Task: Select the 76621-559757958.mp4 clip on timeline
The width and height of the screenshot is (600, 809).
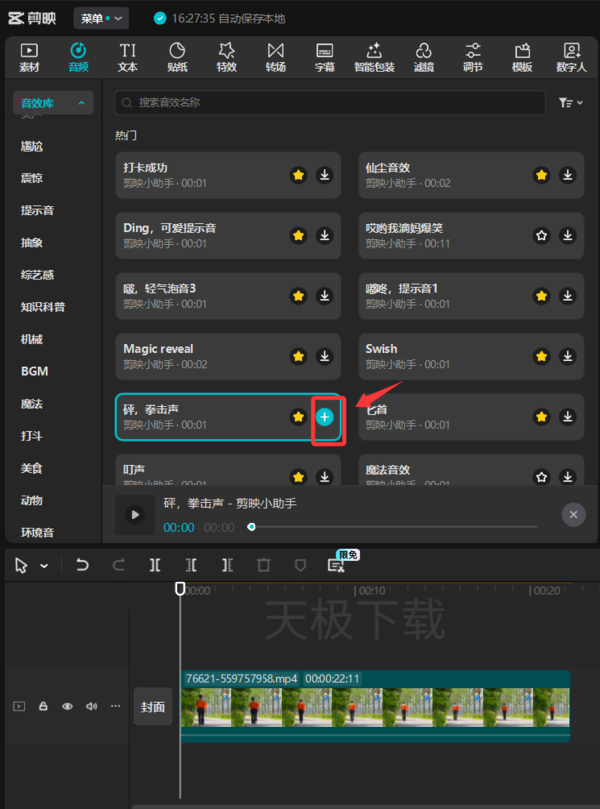Action: pos(375,706)
